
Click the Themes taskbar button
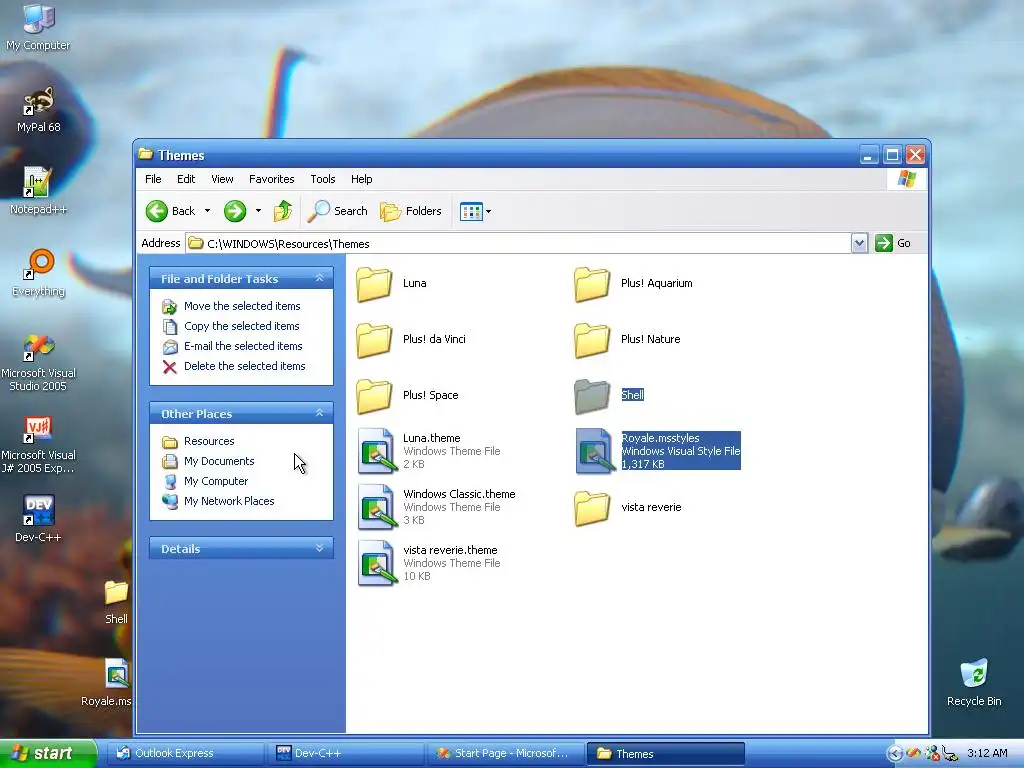(666, 754)
